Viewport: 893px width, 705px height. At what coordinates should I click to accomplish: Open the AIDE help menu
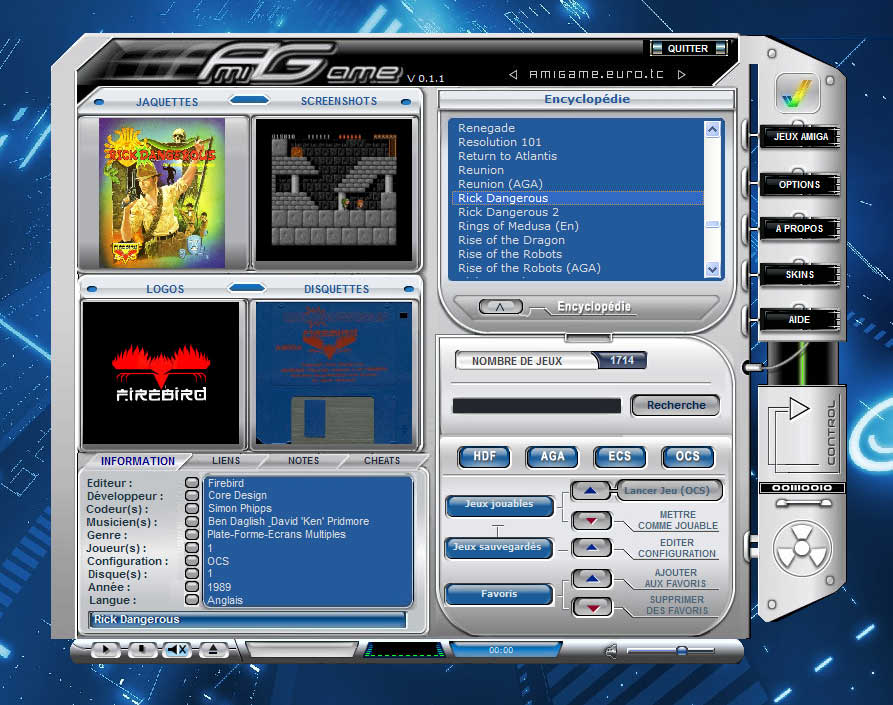coord(800,319)
